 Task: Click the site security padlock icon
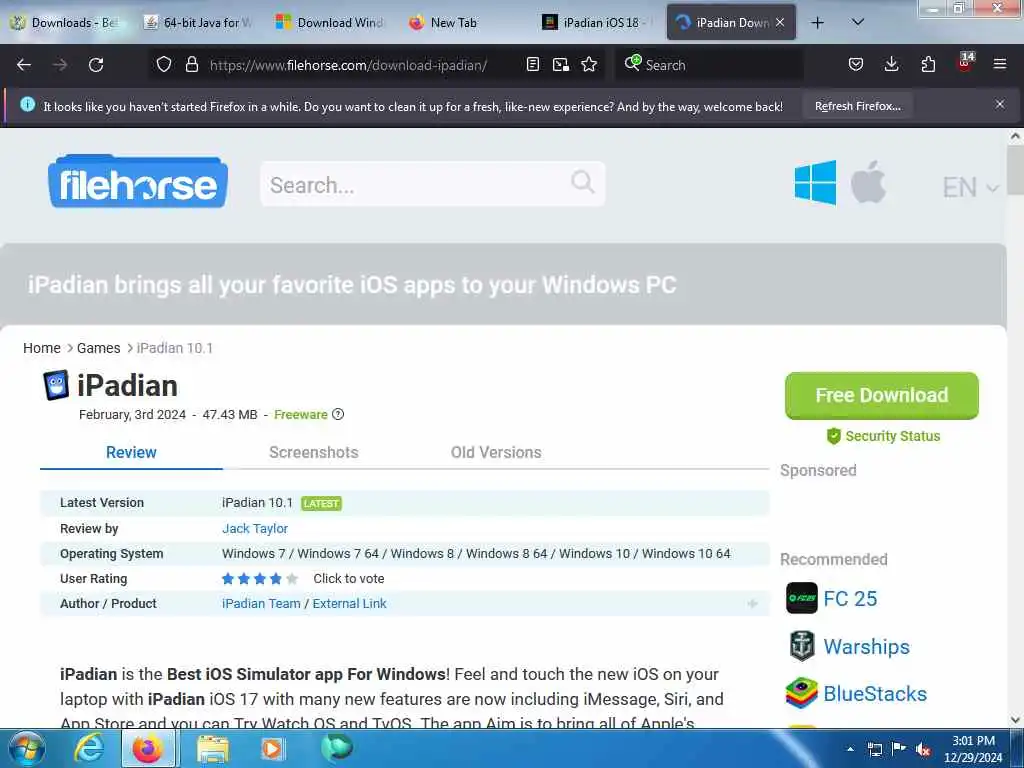pyautogui.click(x=191, y=64)
